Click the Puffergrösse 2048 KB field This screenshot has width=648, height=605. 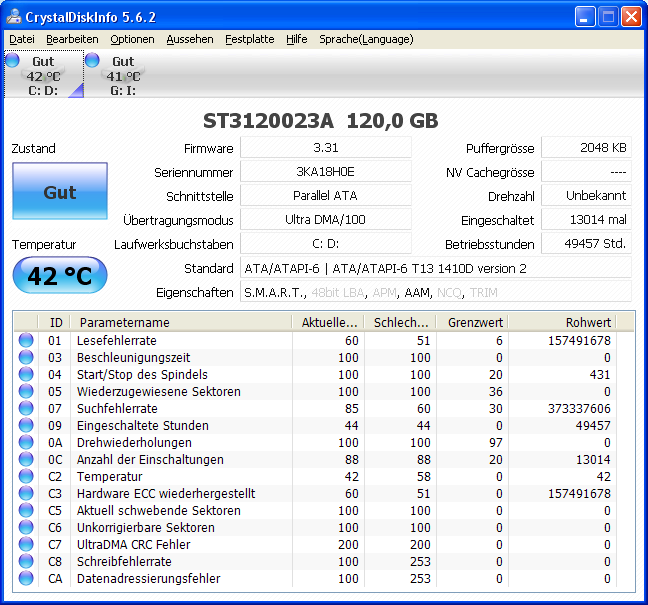point(586,148)
